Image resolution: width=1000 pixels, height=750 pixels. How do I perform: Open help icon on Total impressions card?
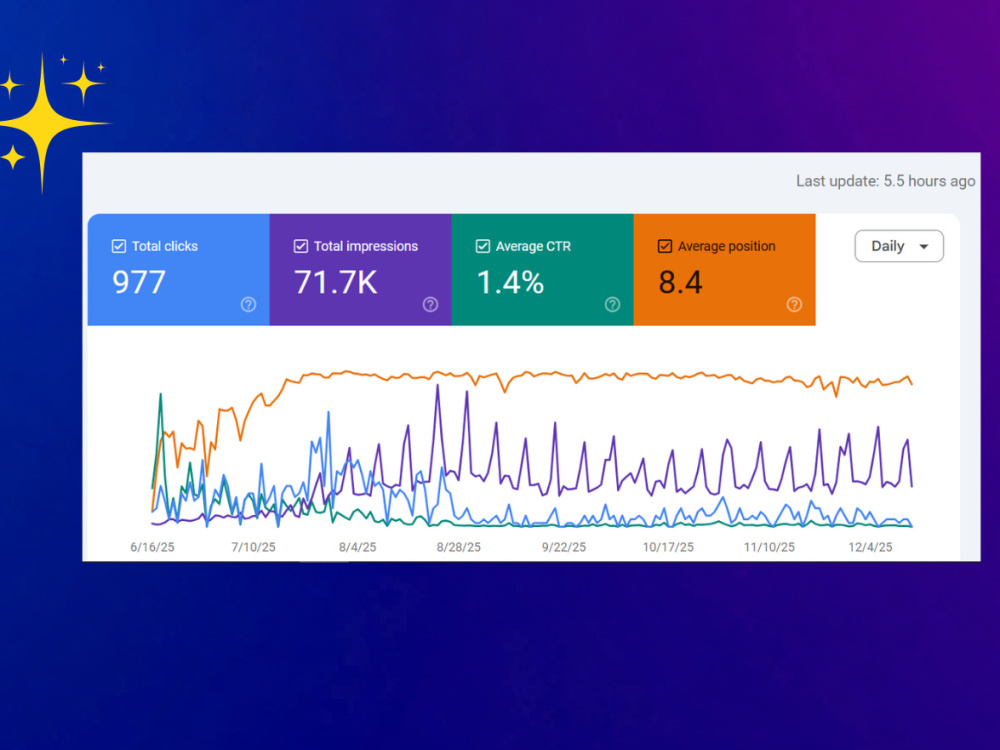430,305
